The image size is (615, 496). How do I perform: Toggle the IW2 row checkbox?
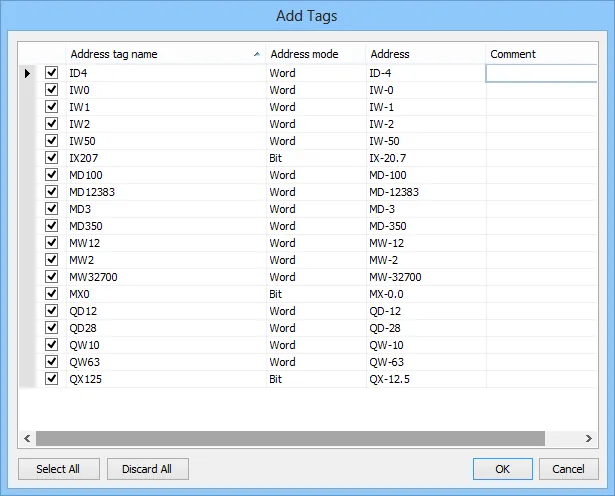tap(51, 124)
